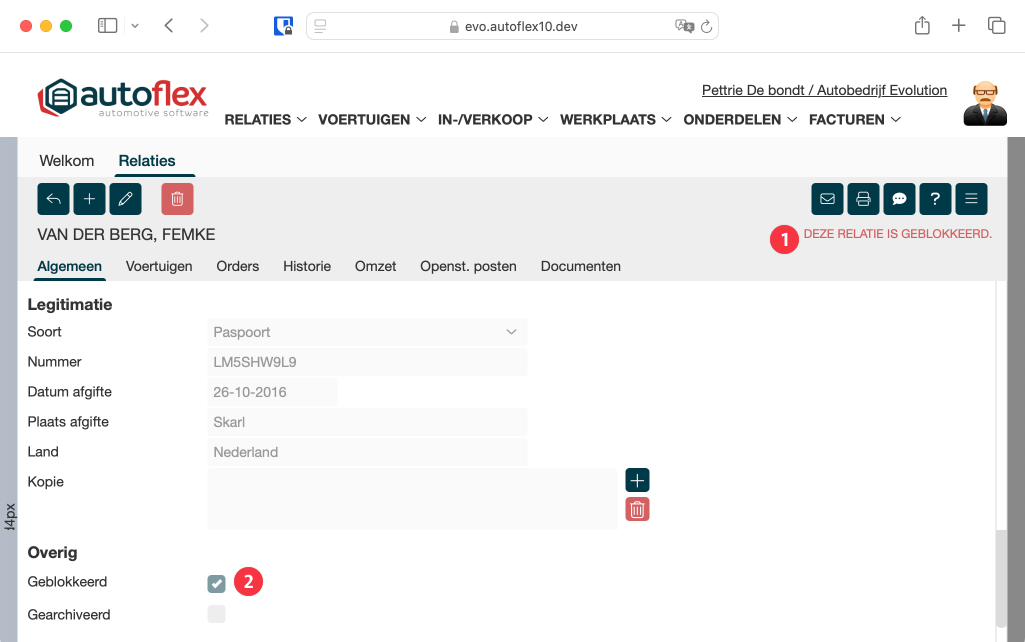Expand the ONDERDELEN menu
Screen dimensions: 1025x642
(740, 119)
